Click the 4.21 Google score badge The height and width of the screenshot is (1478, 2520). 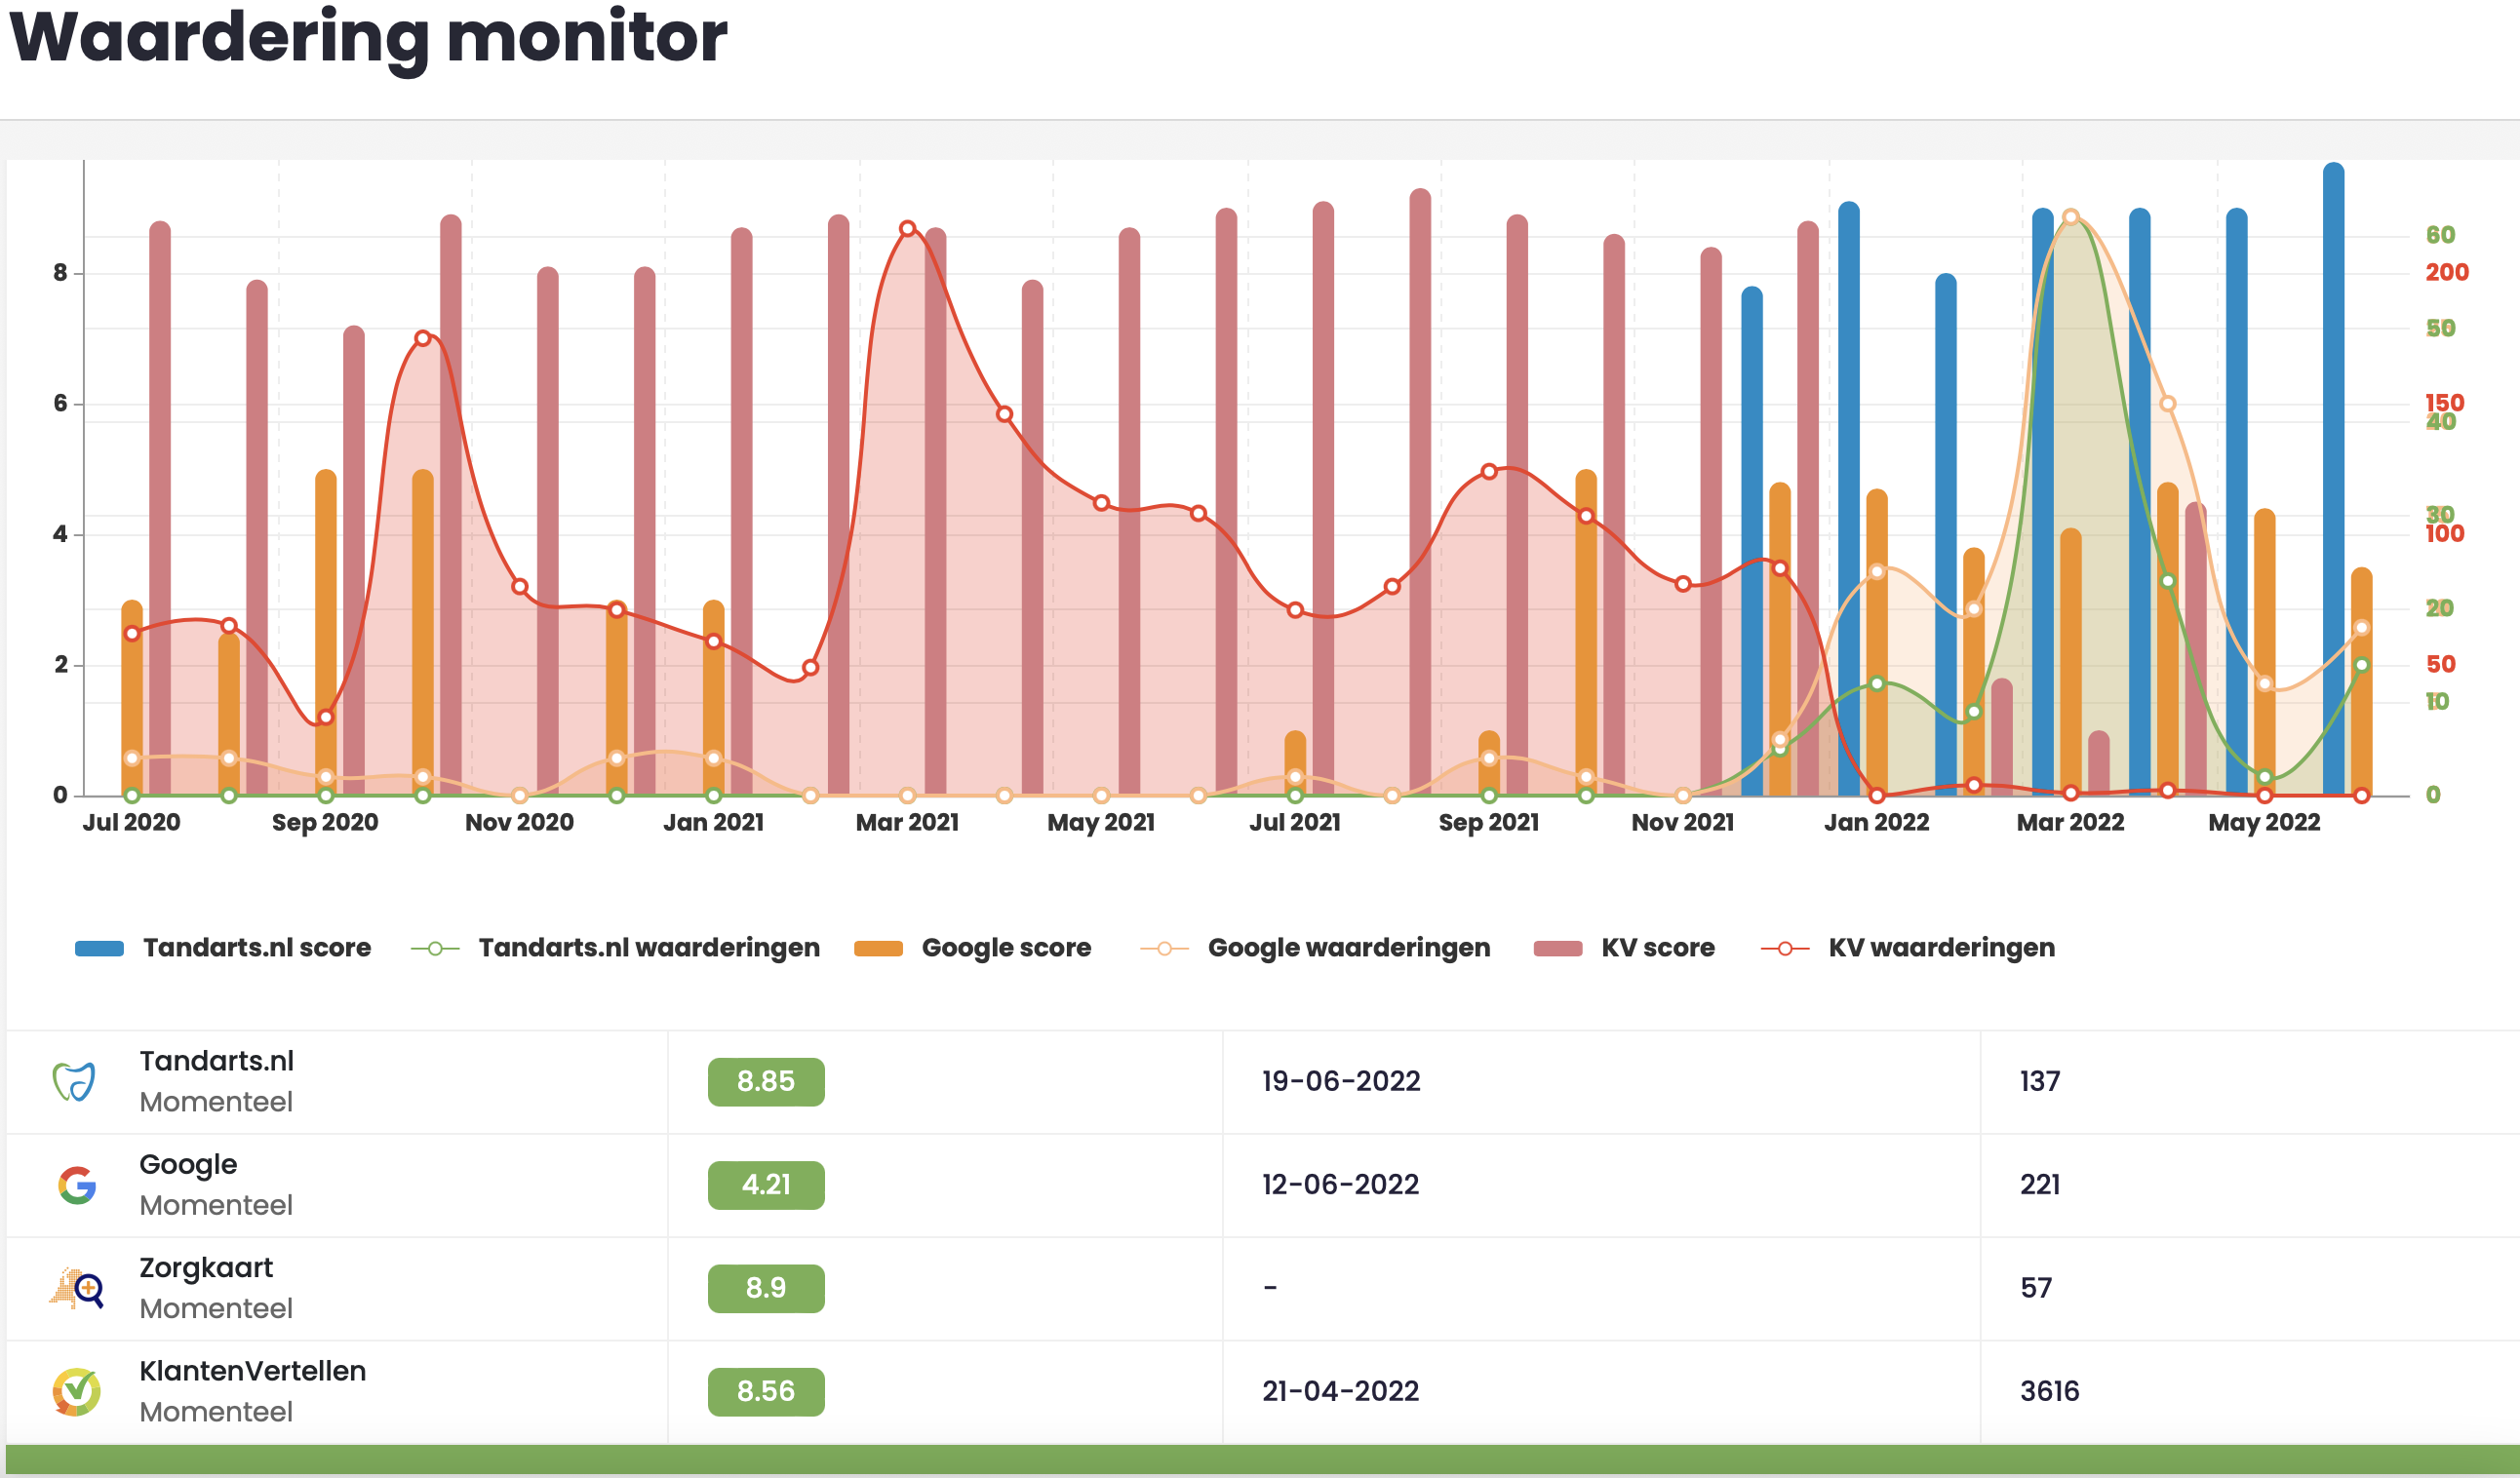[x=766, y=1185]
